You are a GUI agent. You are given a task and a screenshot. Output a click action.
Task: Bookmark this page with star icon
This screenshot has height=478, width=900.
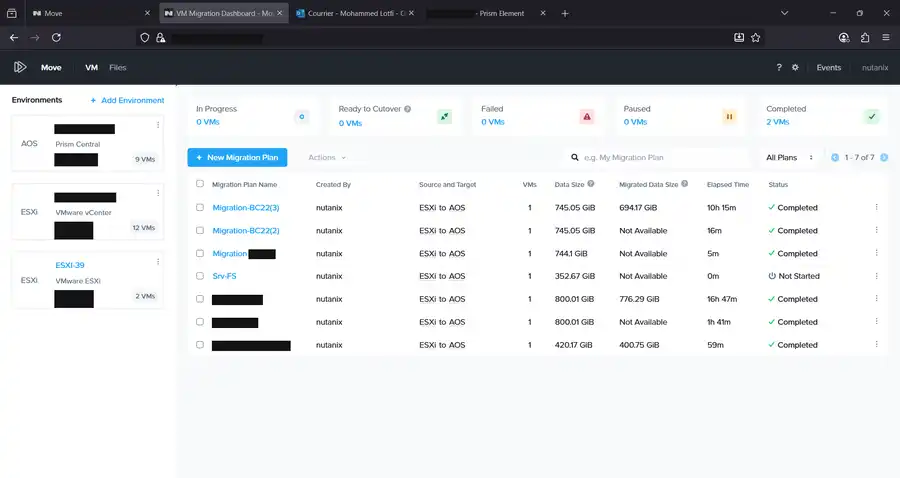click(755, 37)
